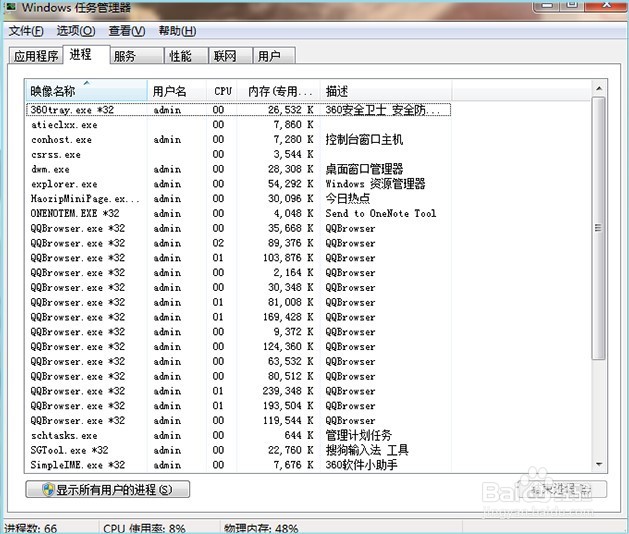The image size is (629, 534).
Task: Select the ONENOTEM.EXE *32 process row
Action: click(x=238, y=213)
